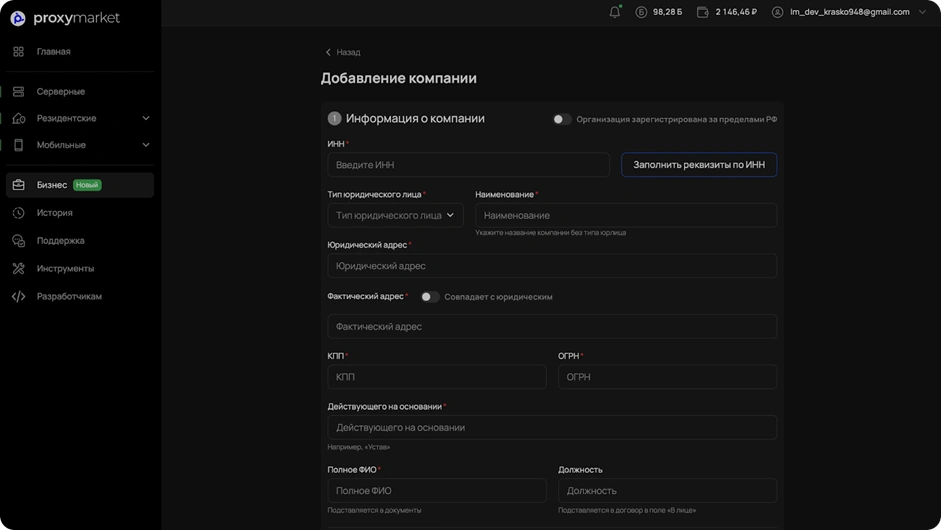Click Заполнить реквизиты по ИНН button

[699, 164]
